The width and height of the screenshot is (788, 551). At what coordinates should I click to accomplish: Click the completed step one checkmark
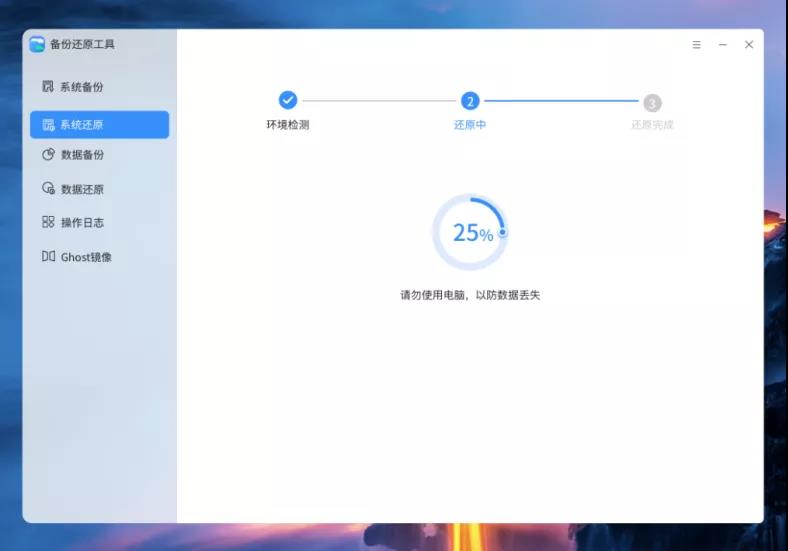(288, 100)
